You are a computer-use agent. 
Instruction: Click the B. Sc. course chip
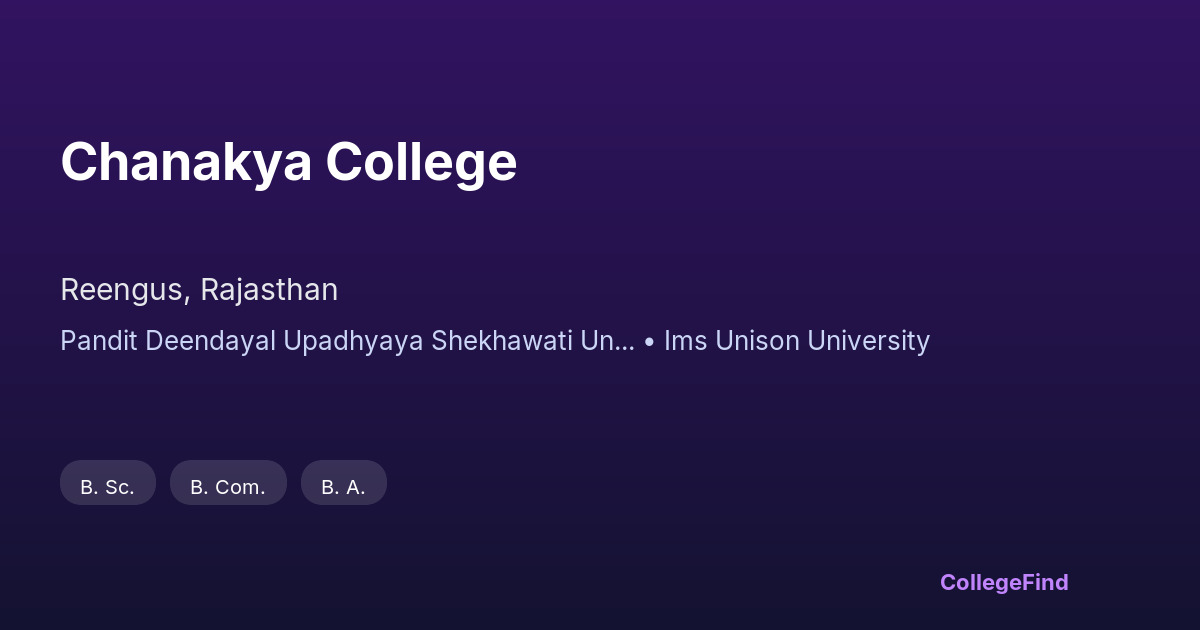point(107,487)
